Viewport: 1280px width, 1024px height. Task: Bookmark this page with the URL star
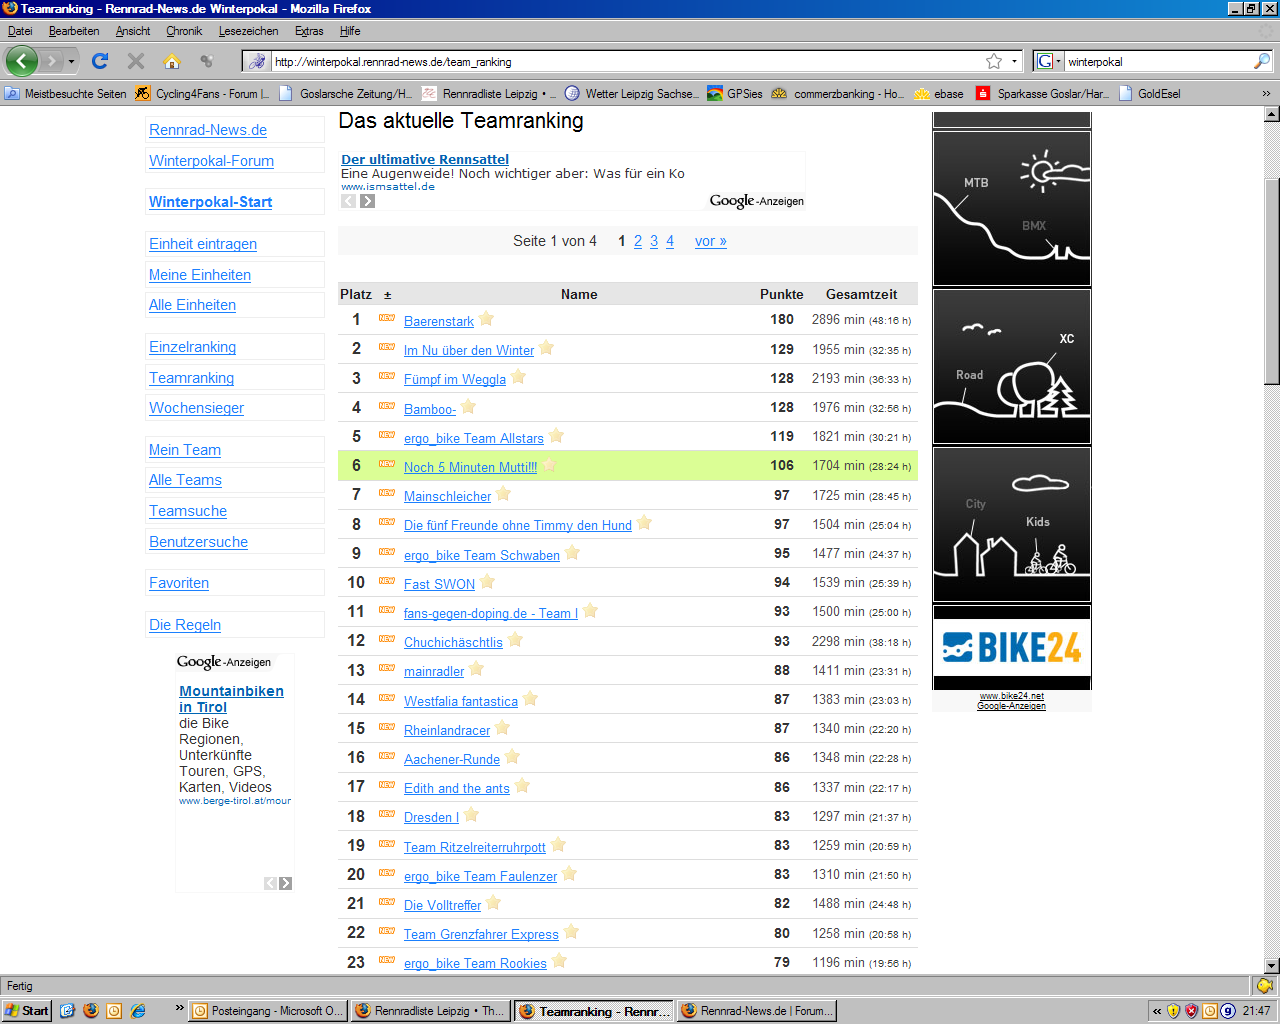pyautogui.click(x=994, y=61)
